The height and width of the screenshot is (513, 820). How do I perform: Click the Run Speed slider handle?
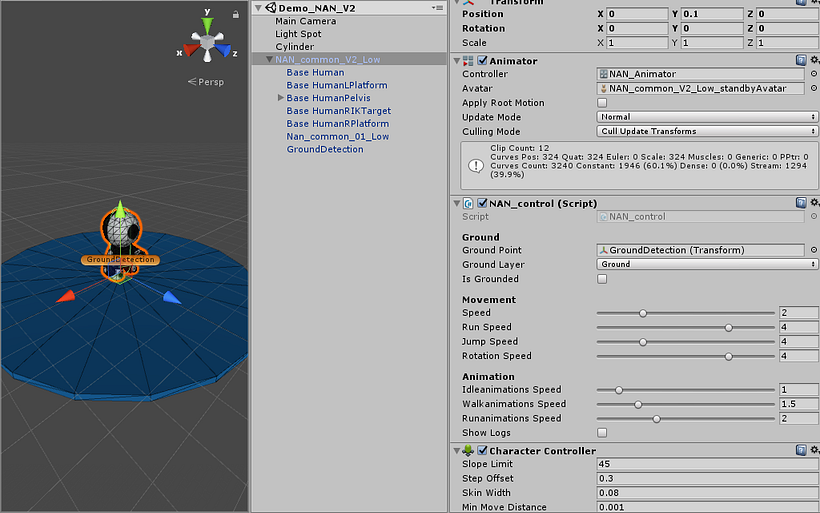click(728, 328)
